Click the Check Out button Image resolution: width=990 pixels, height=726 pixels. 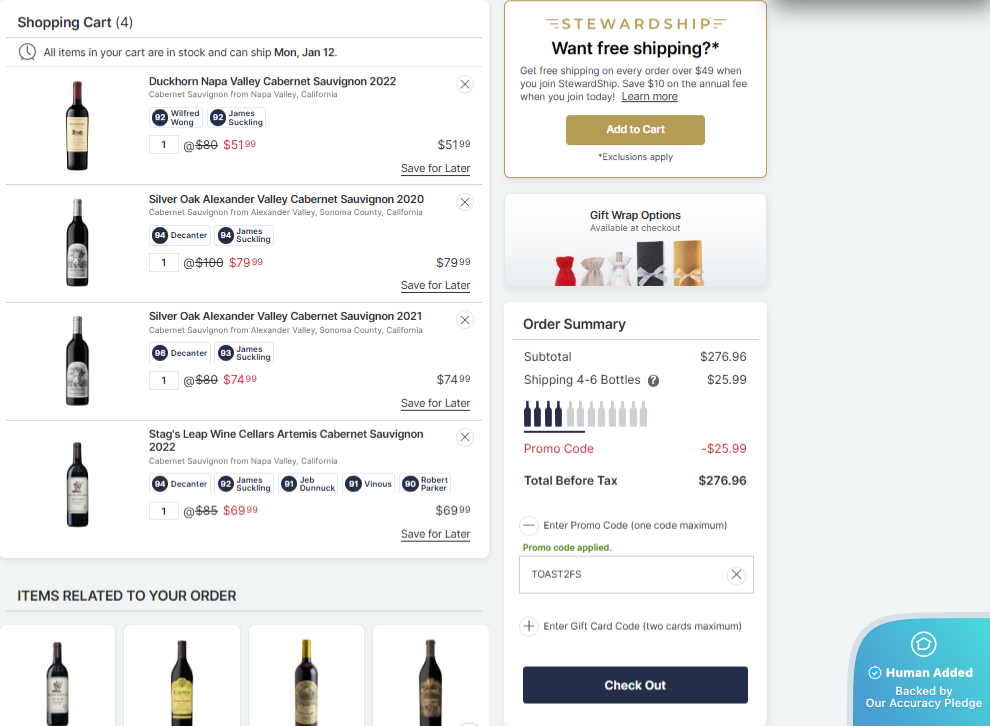(x=635, y=685)
